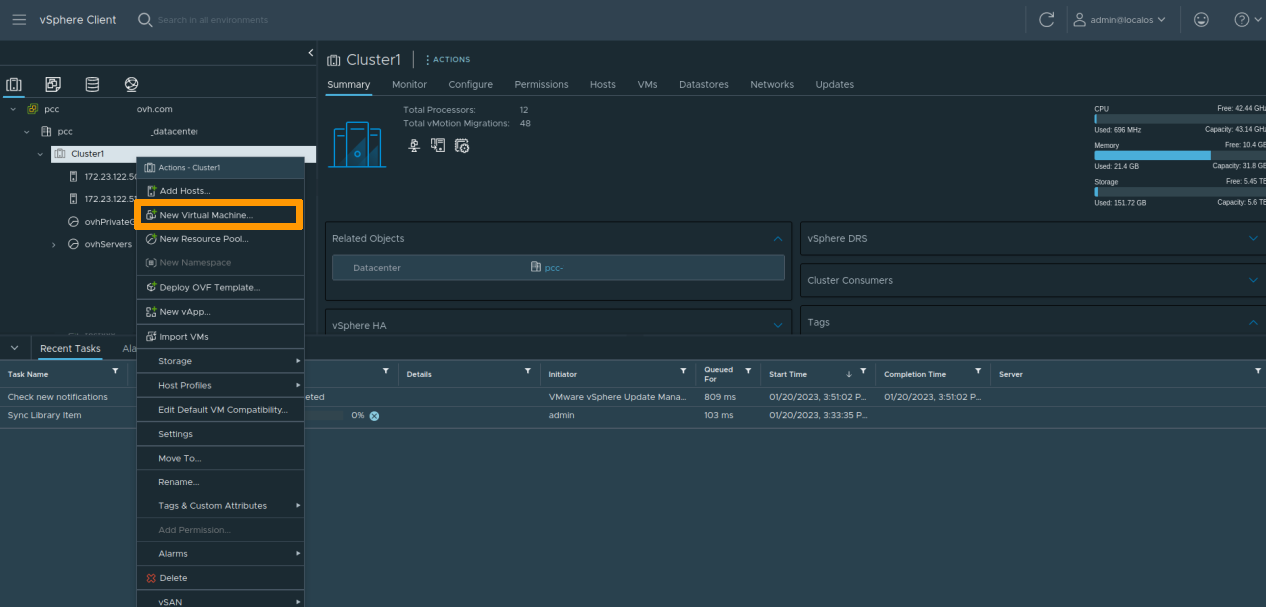The height and width of the screenshot is (607, 1266).
Task: Open the filter on the Initiator column
Action: coord(682,373)
